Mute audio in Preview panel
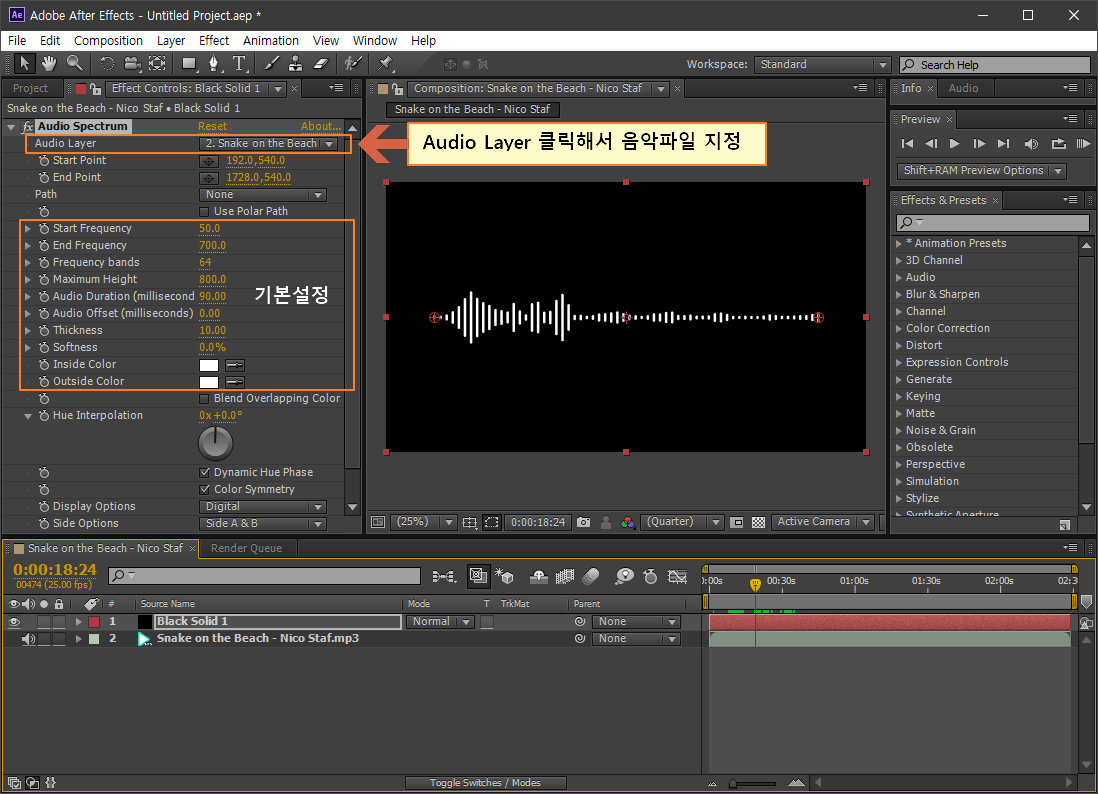1098x794 pixels. pos(1031,144)
